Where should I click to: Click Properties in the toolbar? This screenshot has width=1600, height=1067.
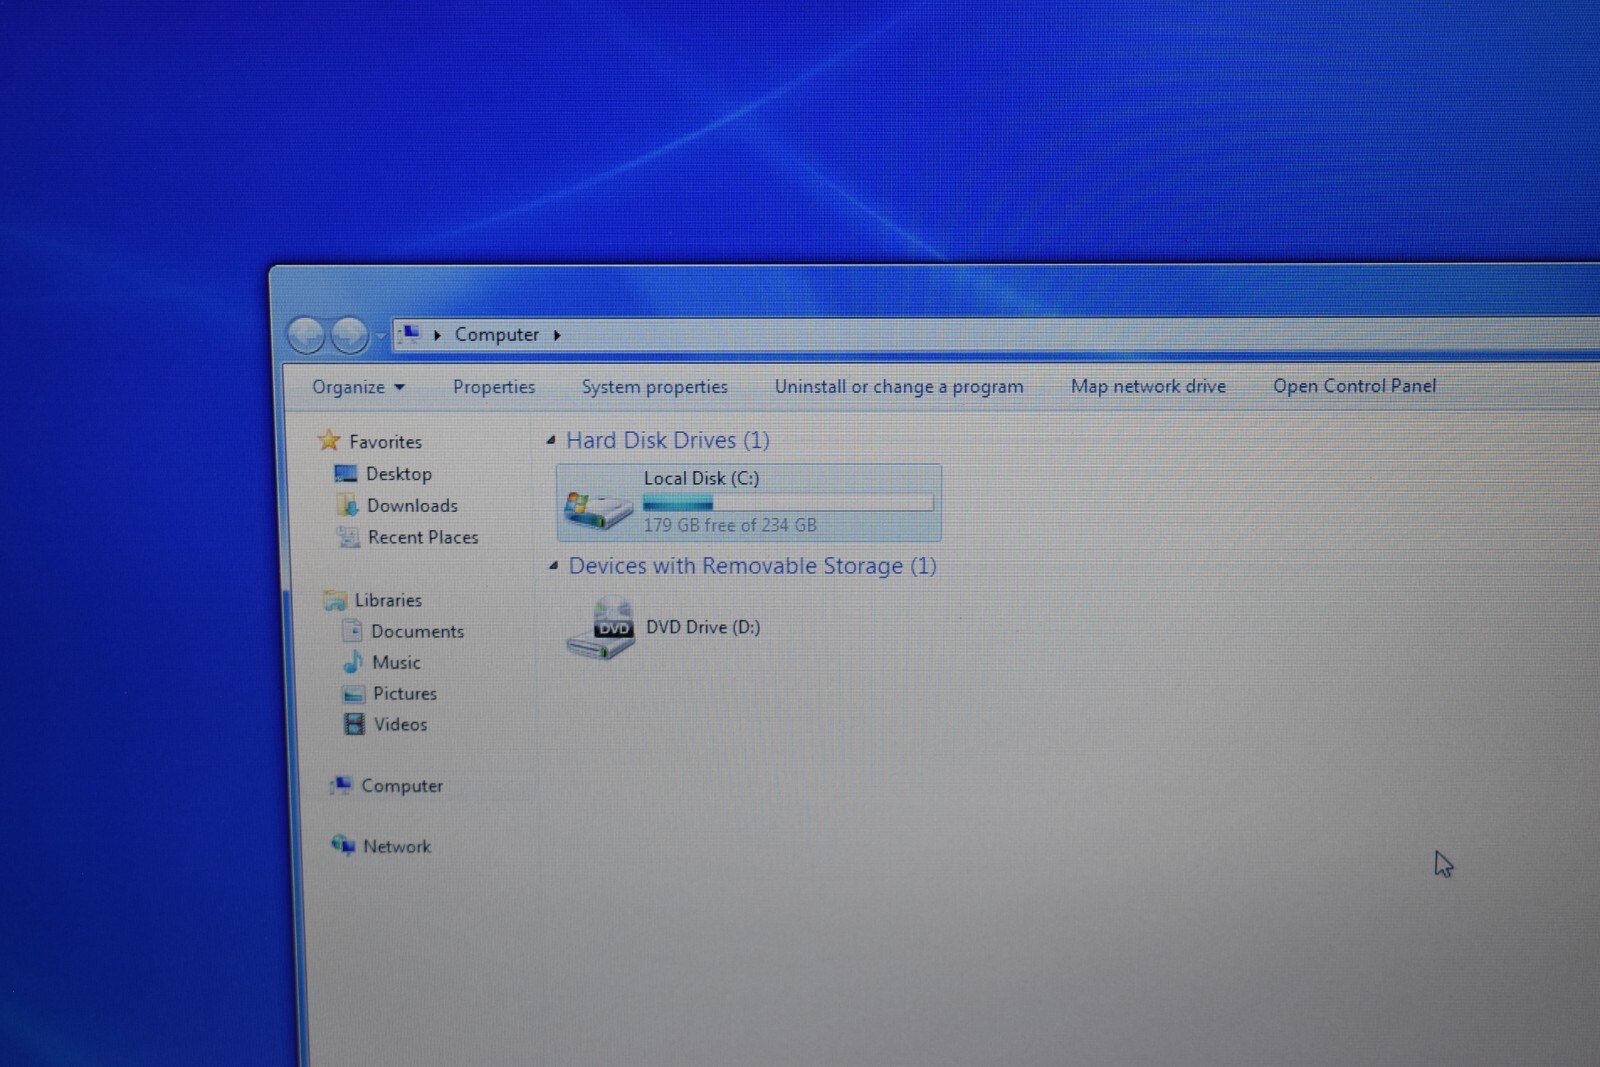(494, 387)
